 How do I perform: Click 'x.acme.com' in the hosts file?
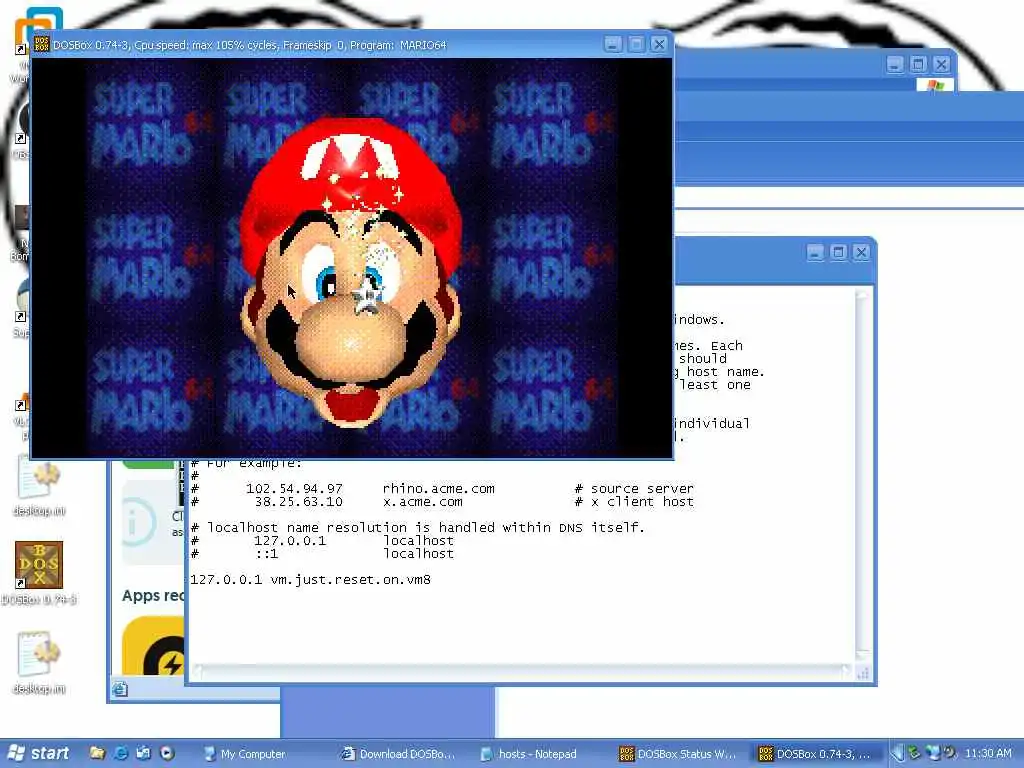423,502
